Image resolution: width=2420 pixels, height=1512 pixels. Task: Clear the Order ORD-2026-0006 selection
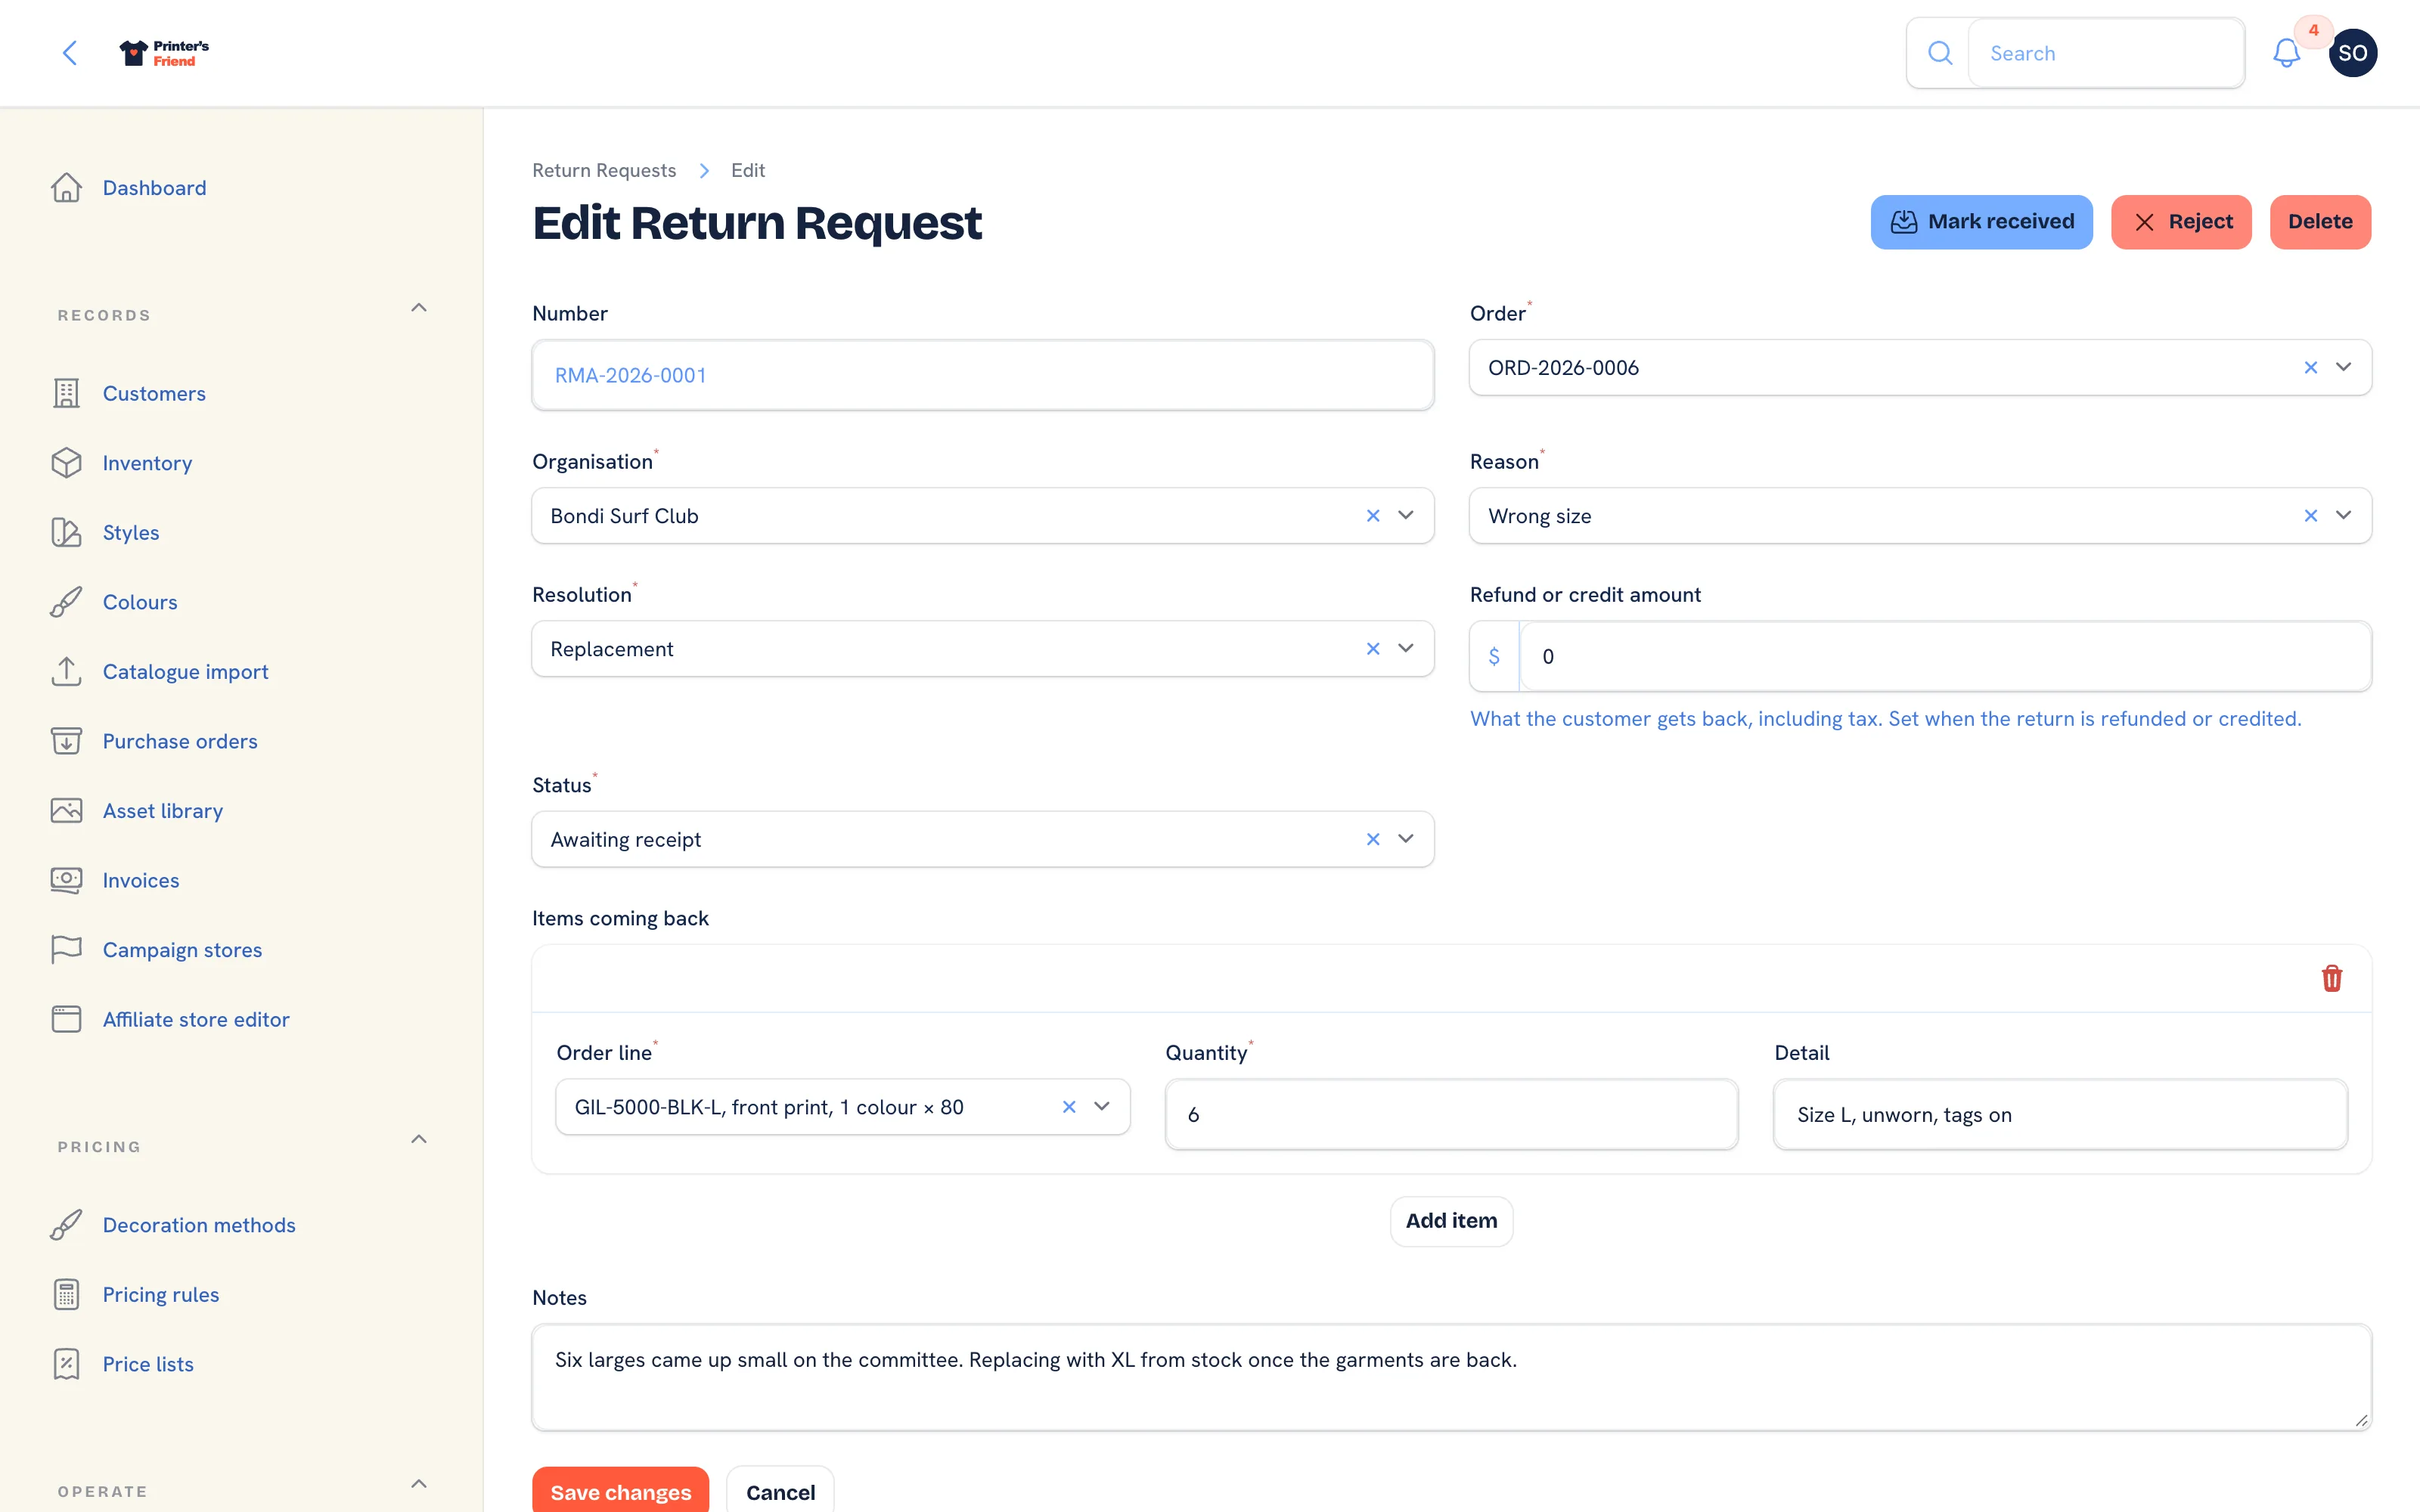coord(2311,368)
